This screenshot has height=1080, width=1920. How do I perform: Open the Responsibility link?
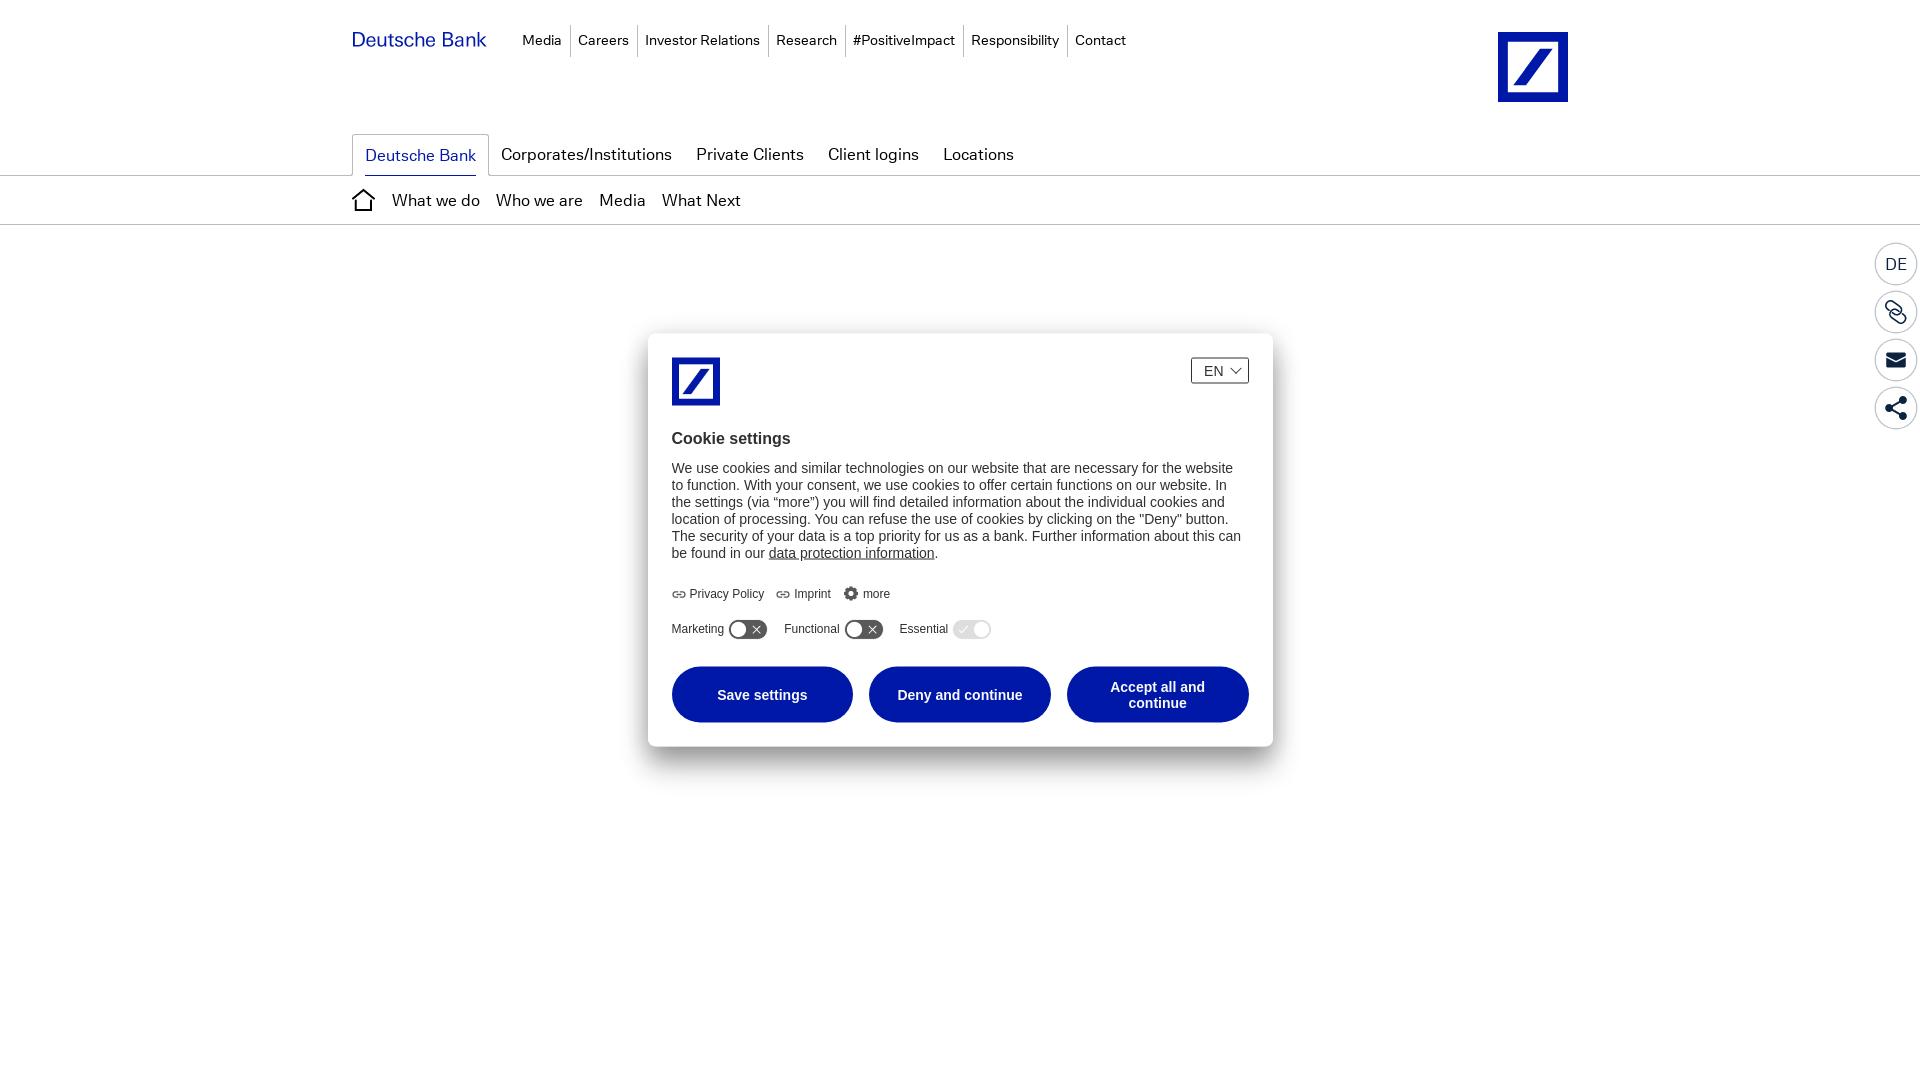1014,41
